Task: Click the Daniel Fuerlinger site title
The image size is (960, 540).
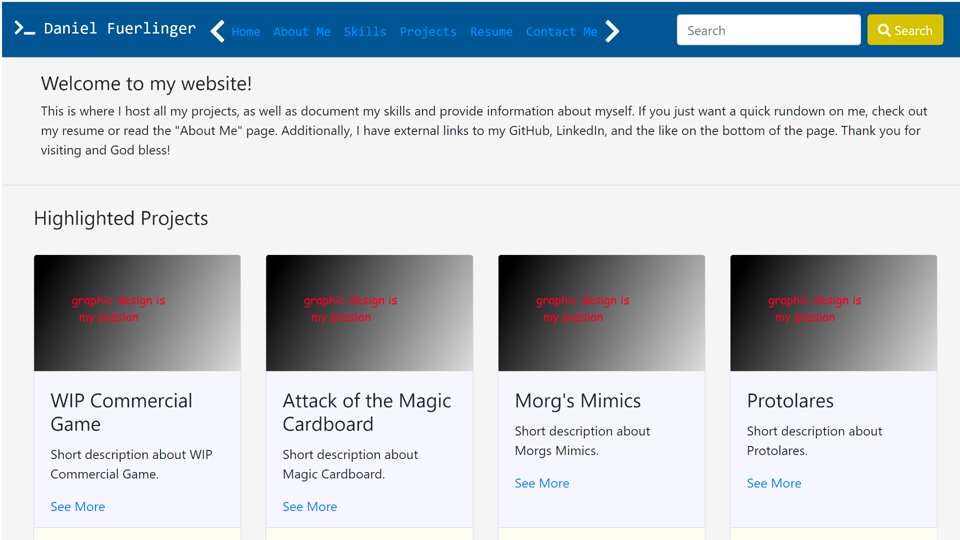Action: point(120,28)
